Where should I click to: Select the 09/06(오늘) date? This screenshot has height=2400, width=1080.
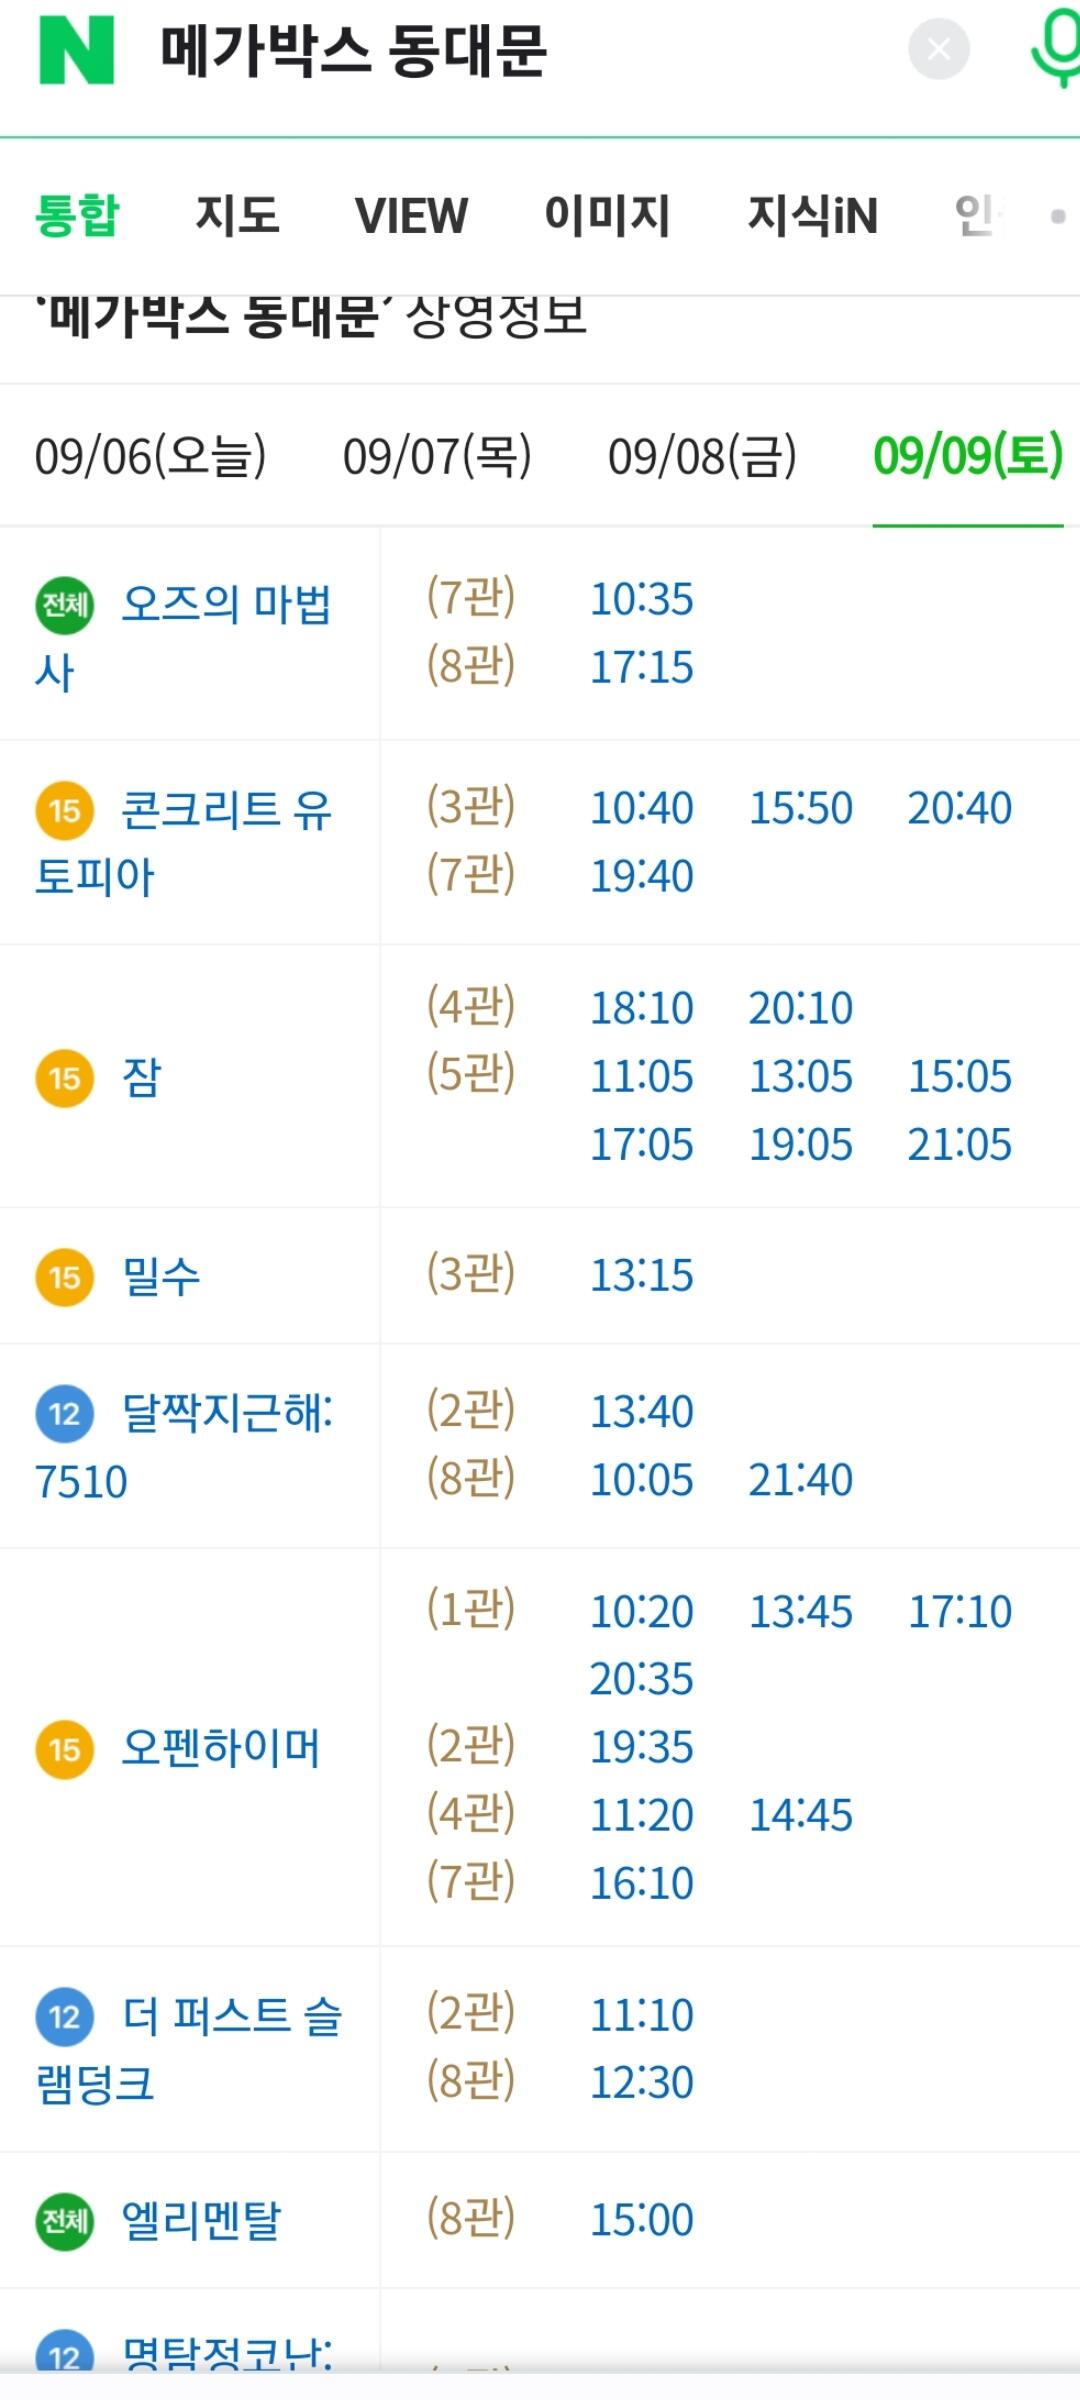151,456
